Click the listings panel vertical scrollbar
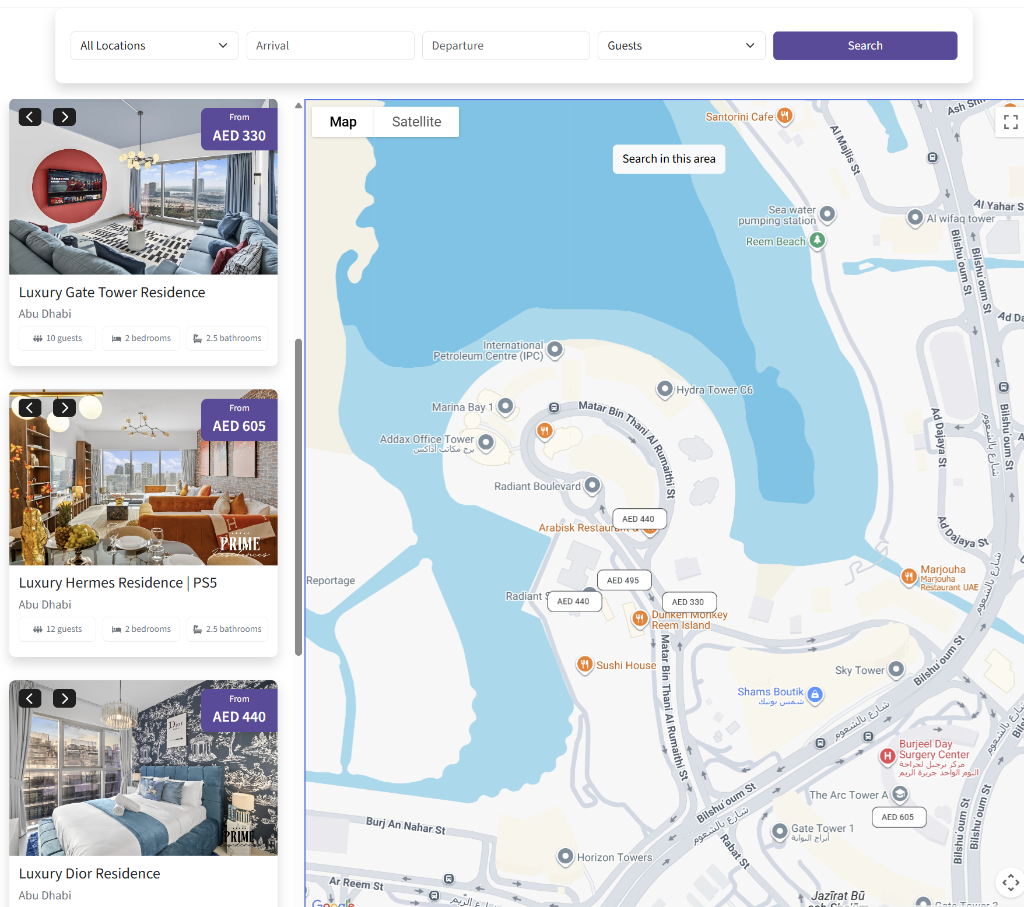1024x907 pixels. coord(298,497)
